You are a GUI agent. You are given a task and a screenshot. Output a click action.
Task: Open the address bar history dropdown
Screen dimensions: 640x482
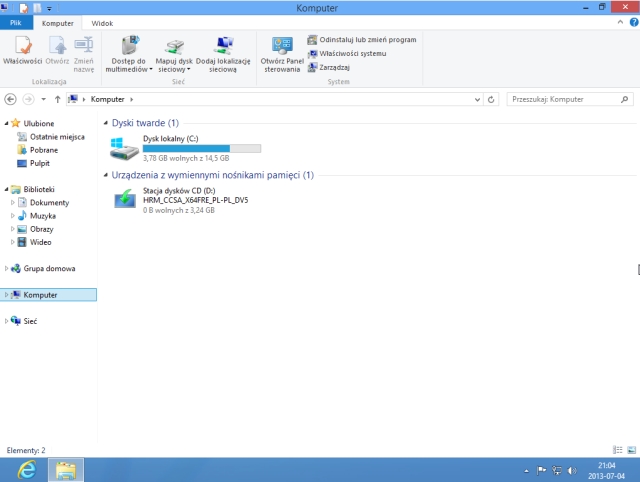(x=478, y=100)
